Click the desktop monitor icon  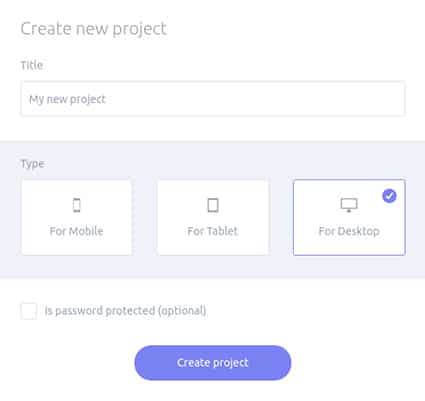tap(349, 205)
